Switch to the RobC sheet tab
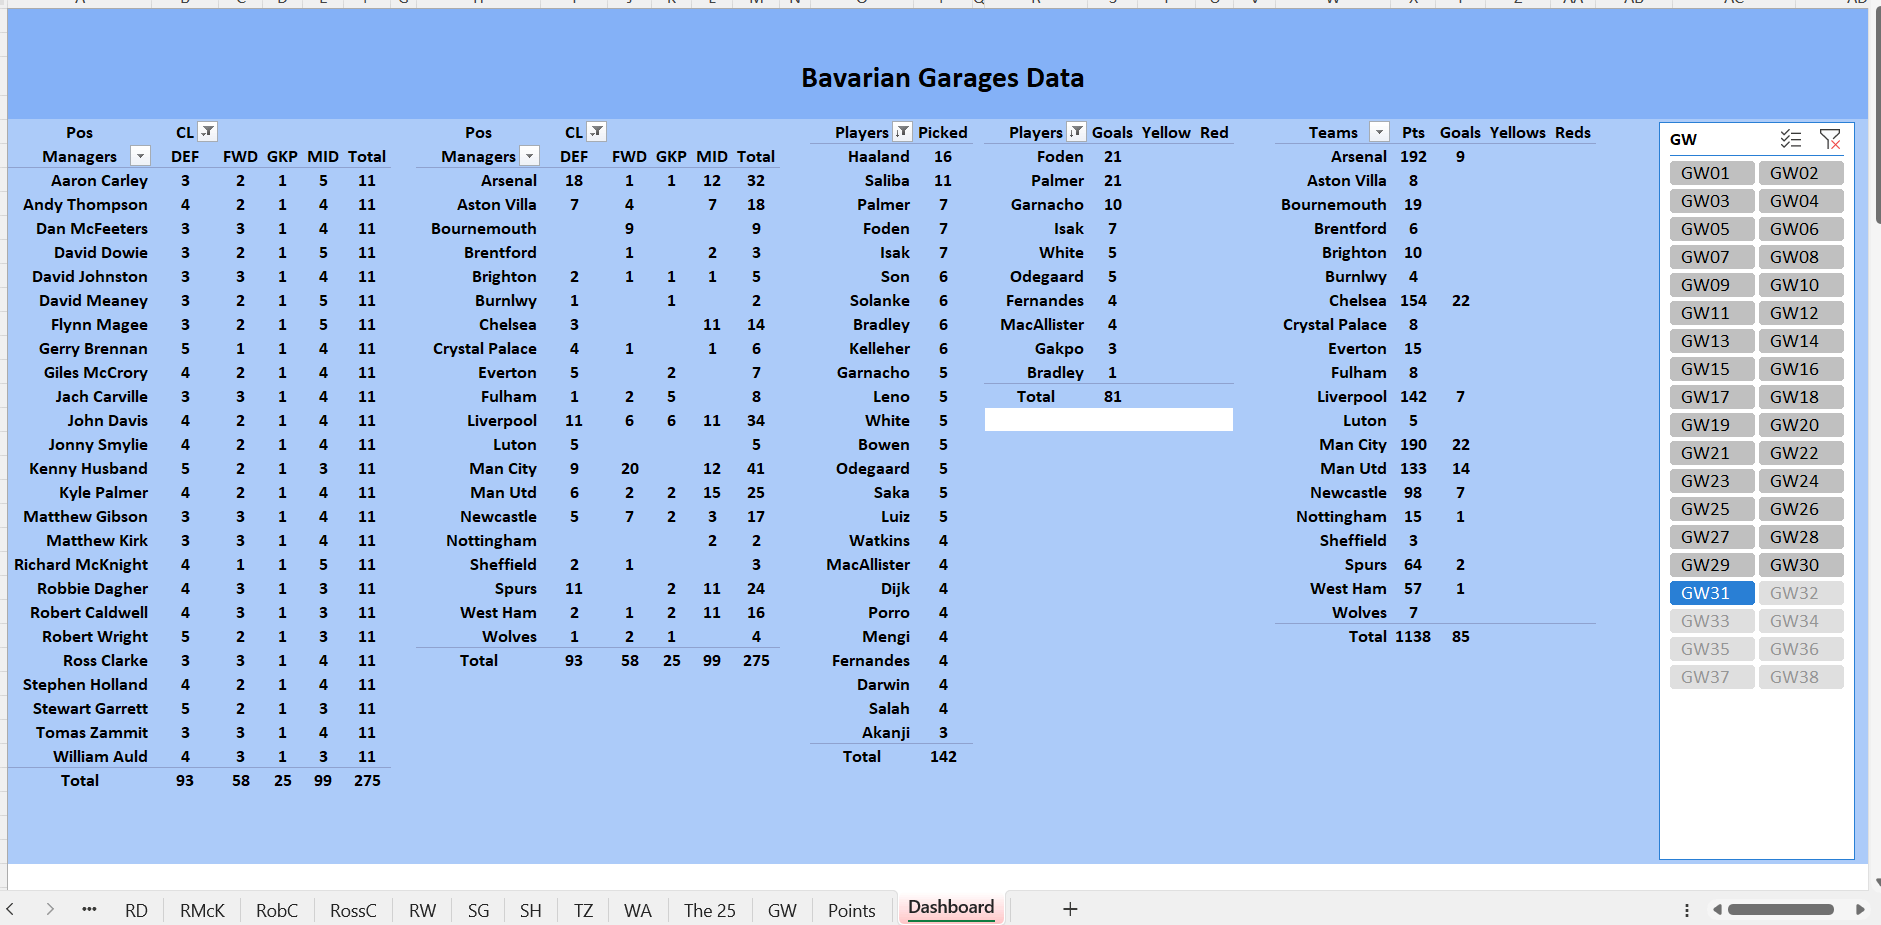The width and height of the screenshot is (1881, 925). click(277, 910)
